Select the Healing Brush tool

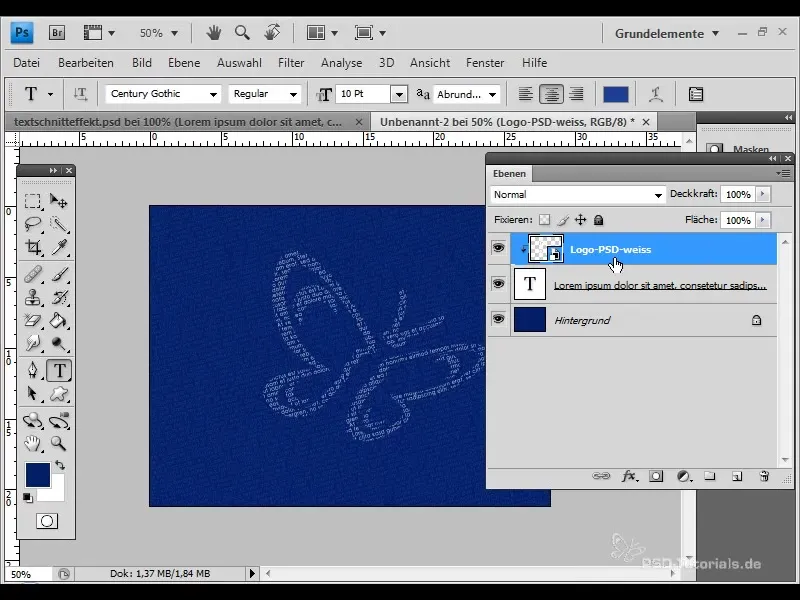tap(33, 275)
